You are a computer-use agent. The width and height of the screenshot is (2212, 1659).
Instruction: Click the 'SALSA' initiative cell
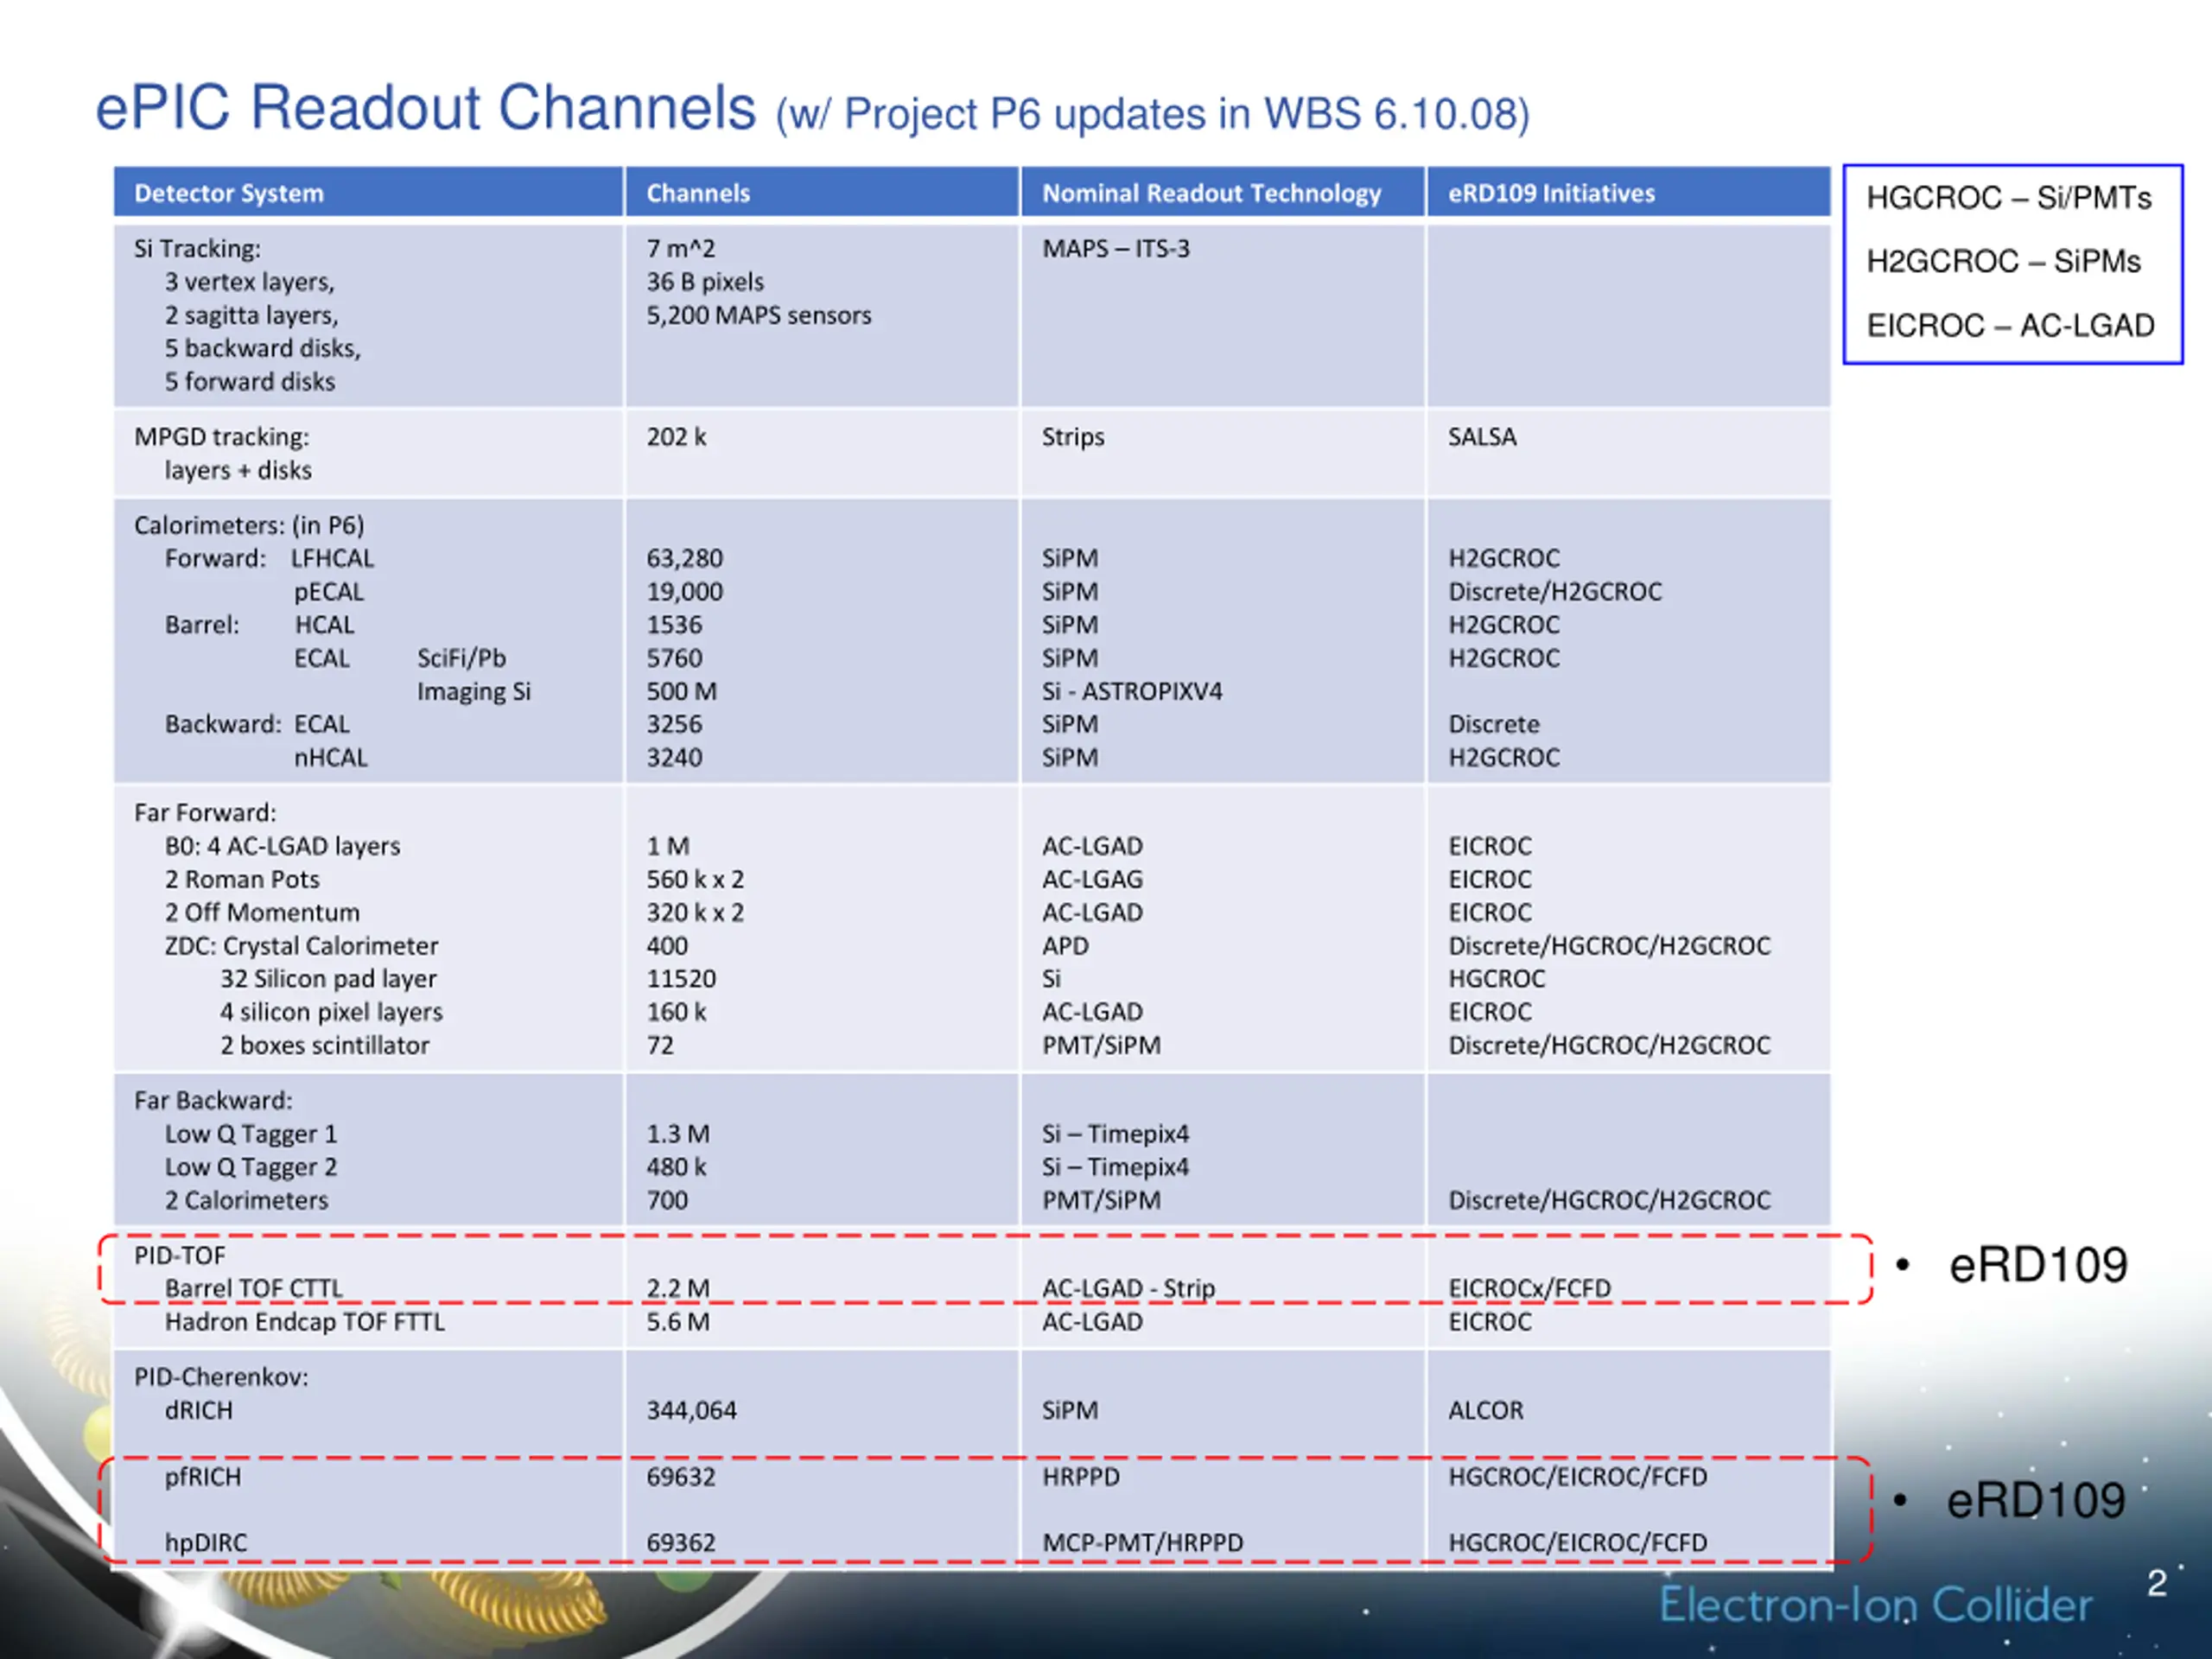tap(1482, 437)
